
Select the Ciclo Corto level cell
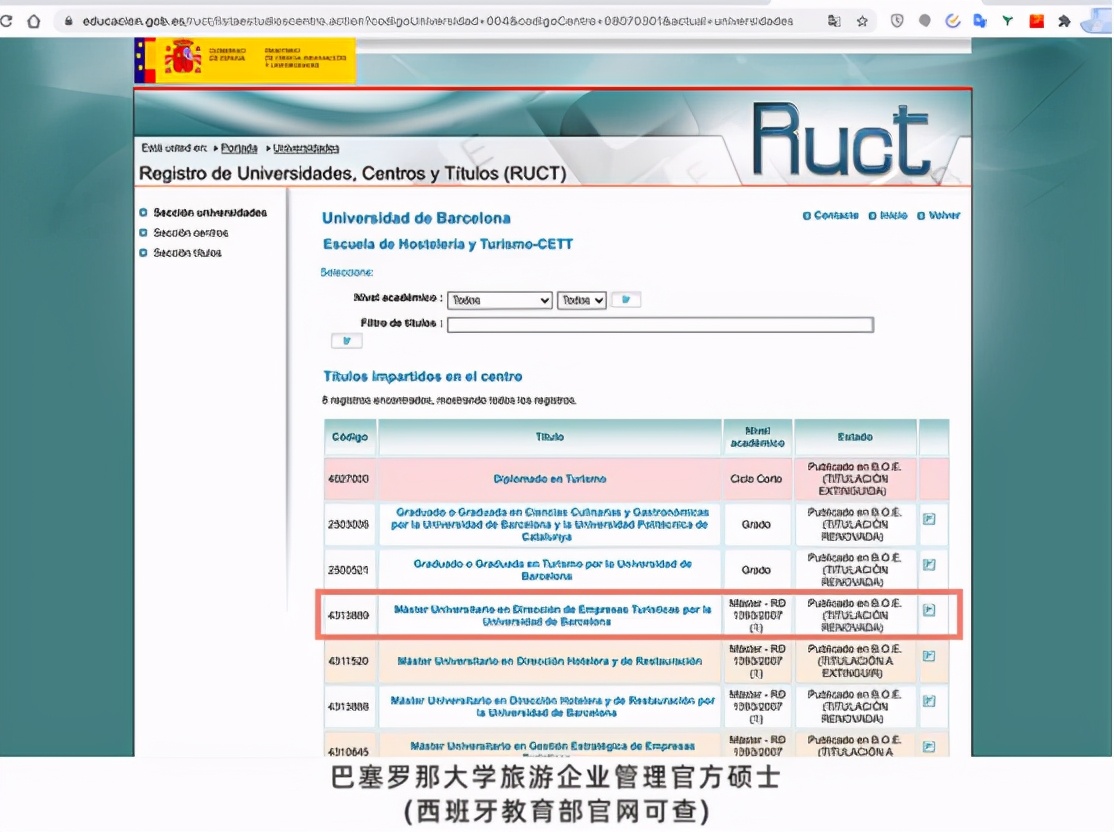(757, 479)
